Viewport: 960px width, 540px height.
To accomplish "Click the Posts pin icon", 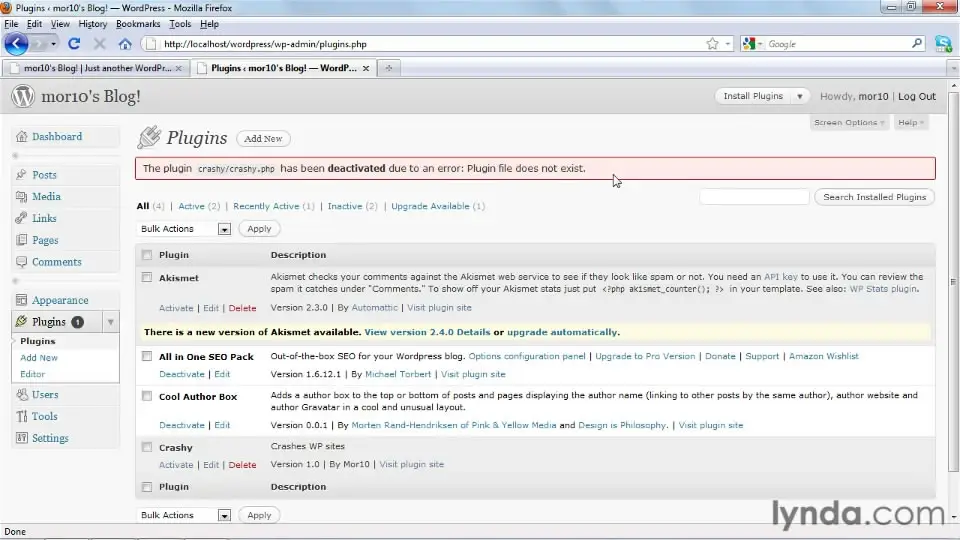I will [21, 174].
